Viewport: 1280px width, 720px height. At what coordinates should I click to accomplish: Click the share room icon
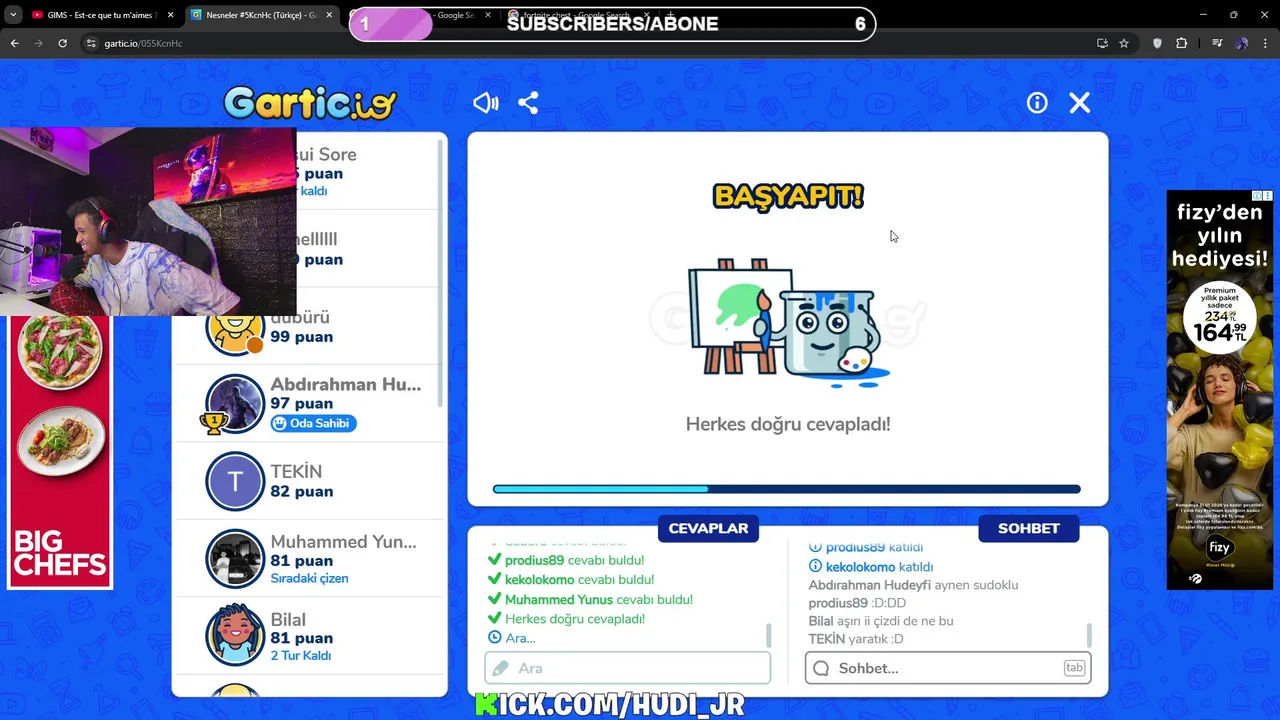[x=528, y=103]
